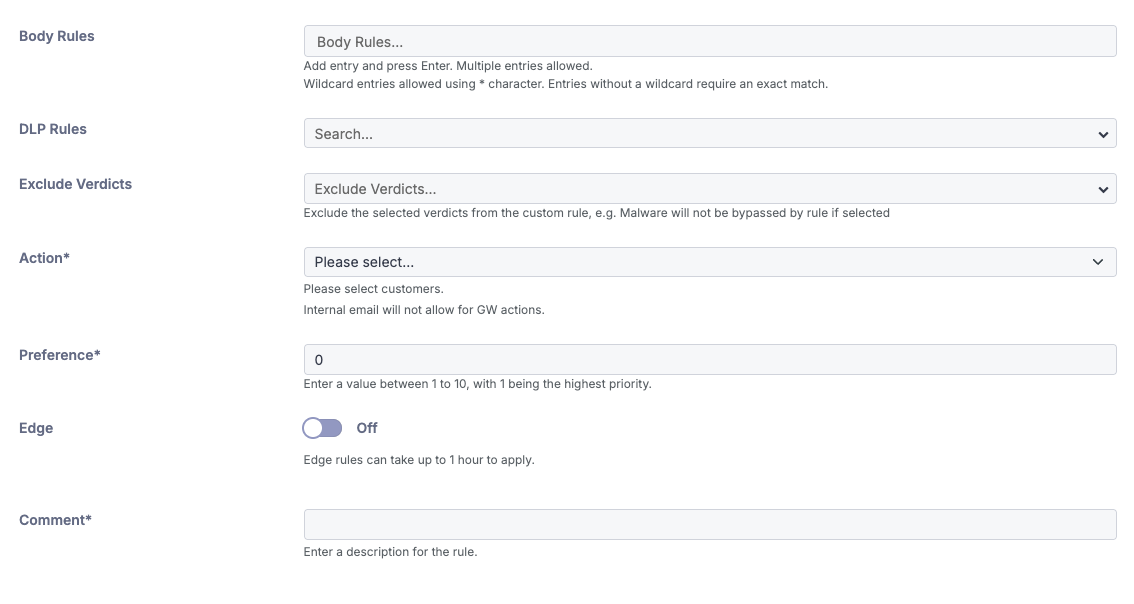Click the Body Rules entry field
1134x604 pixels.
pyautogui.click(x=709, y=41)
